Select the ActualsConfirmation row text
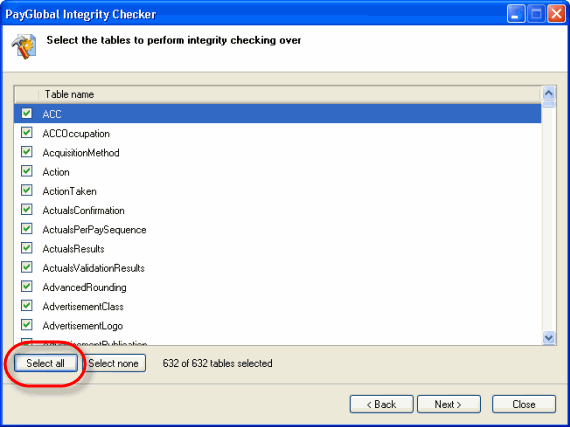570x427 pixels. [x=83, y=210]
